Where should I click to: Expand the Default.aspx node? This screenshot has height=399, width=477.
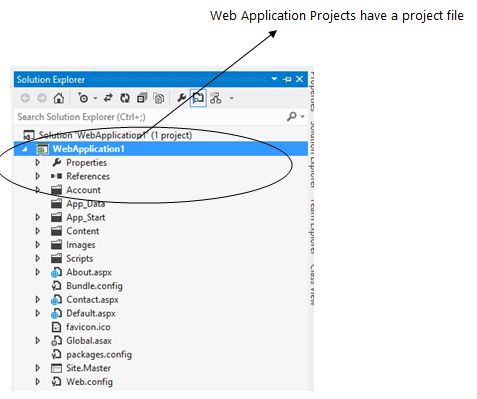38,313
